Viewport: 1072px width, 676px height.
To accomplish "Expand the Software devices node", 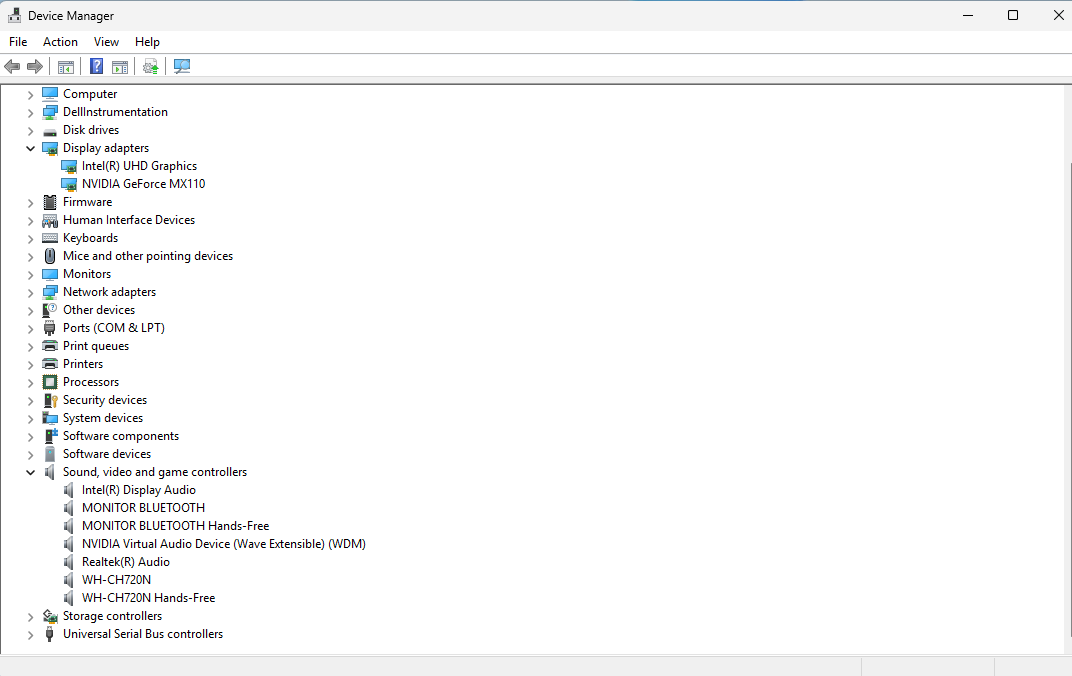I will 30,455.
